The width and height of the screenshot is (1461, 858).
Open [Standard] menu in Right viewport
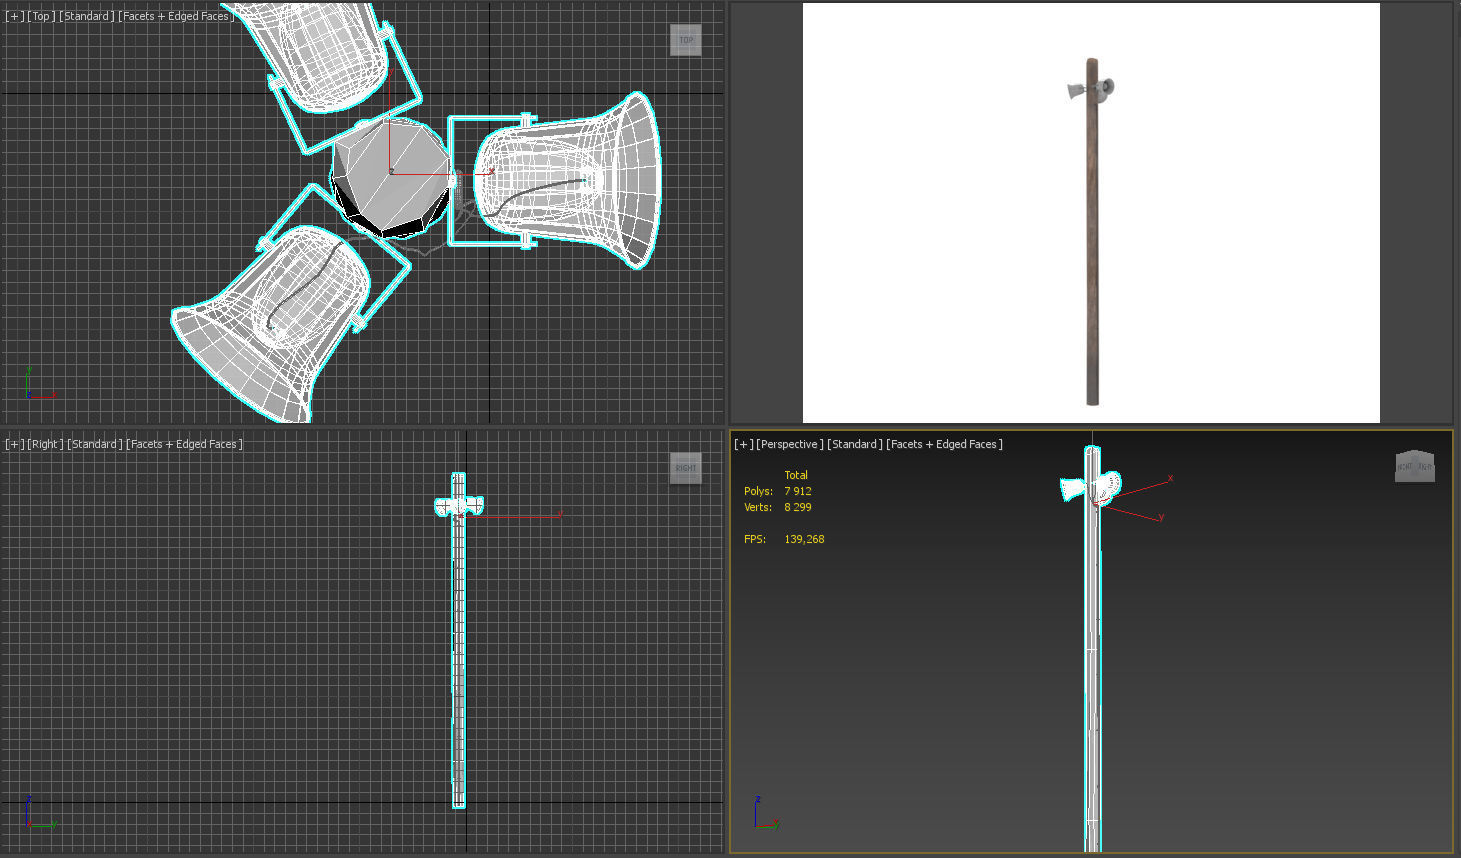click(x=95, y=444)
